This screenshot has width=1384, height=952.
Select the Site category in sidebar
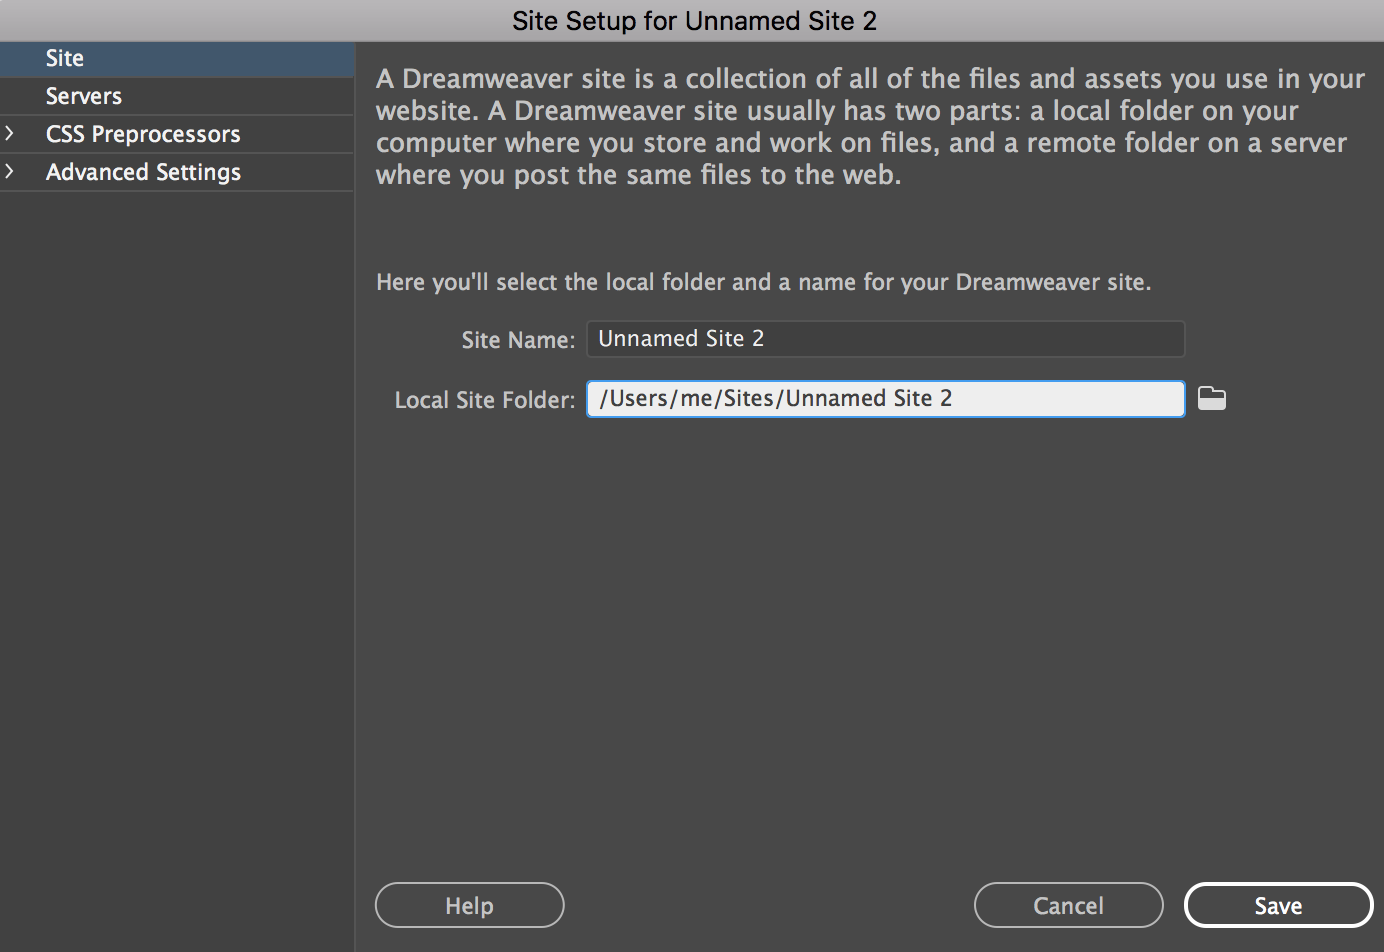(177, 58)
